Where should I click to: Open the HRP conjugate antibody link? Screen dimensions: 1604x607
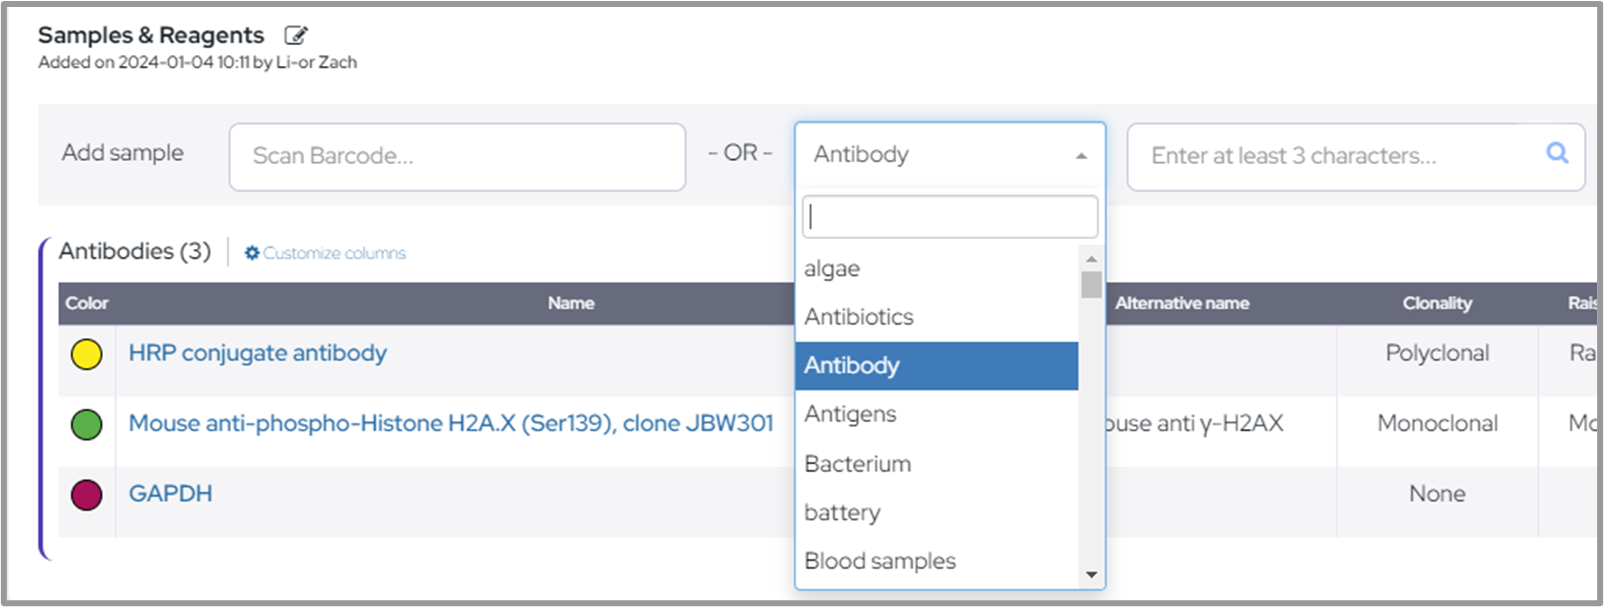point(257,353)
